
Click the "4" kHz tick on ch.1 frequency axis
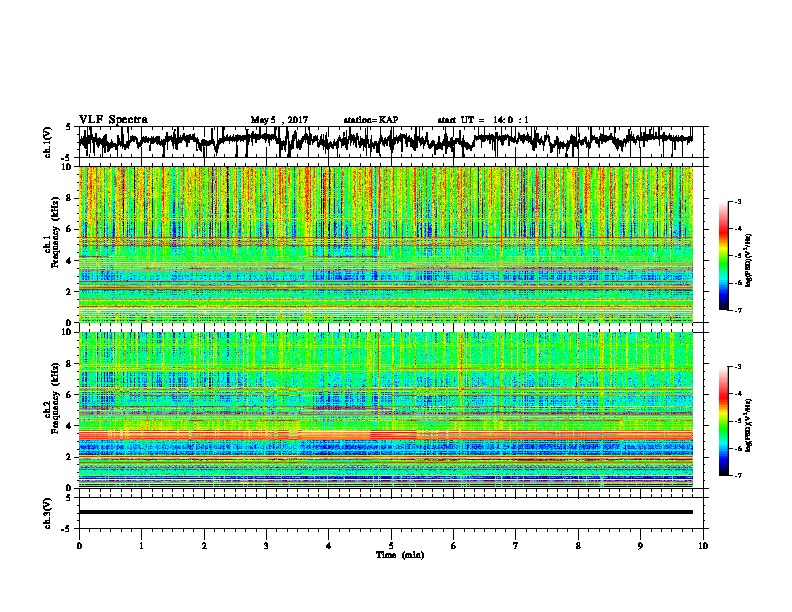pyautogui.click(x=69, y=261)
